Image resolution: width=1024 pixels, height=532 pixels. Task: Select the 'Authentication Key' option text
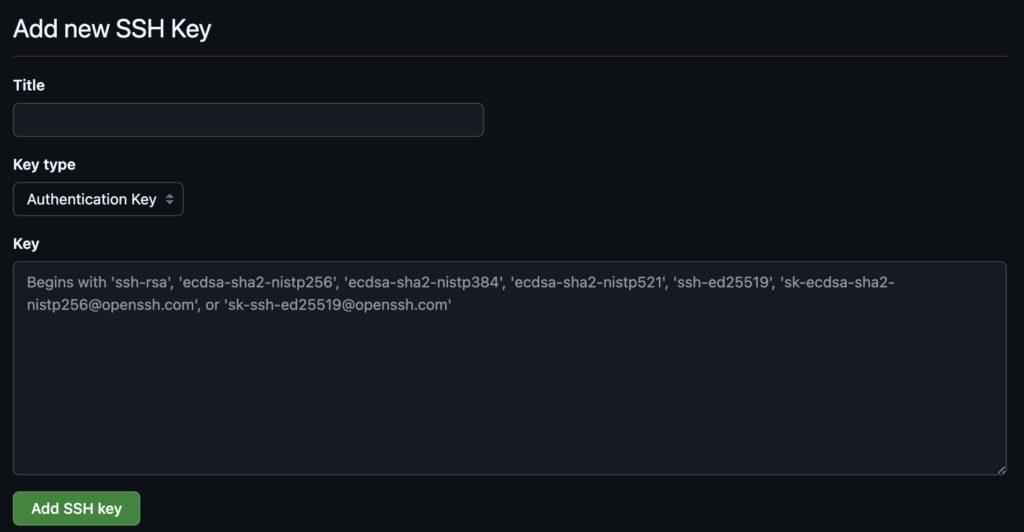coord(91,199)
